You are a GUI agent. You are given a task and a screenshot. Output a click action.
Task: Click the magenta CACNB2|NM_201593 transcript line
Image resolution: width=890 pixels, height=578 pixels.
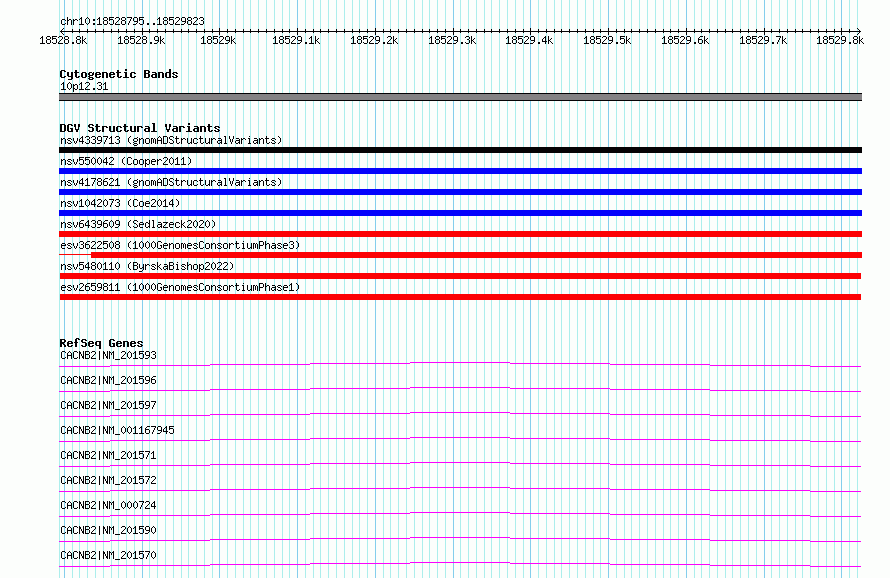(460, 364)
